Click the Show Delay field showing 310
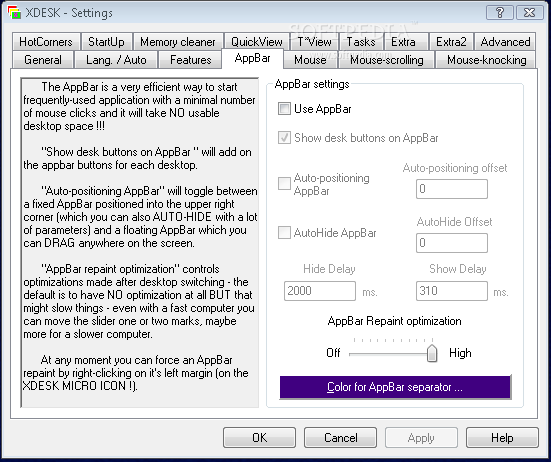 pyautogui.click(x=452, y=291)
